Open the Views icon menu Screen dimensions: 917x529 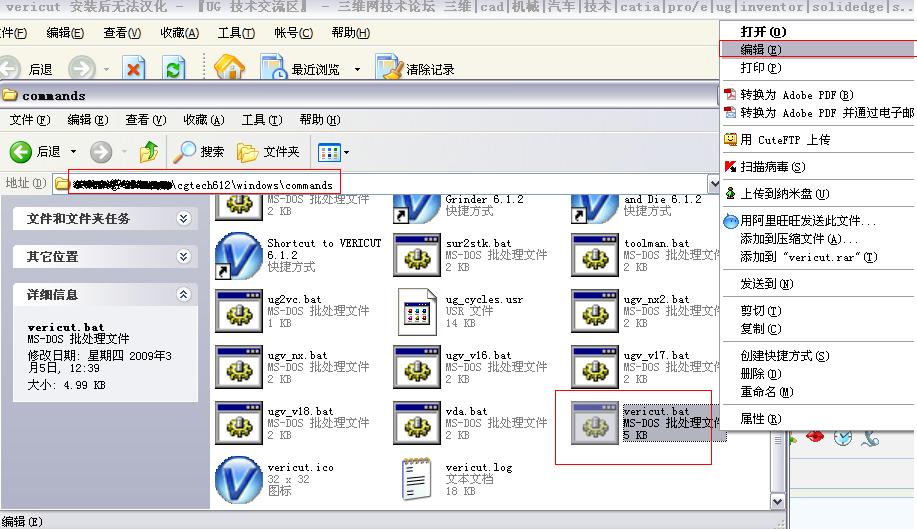pyautogui.click(x=329, y=153)
